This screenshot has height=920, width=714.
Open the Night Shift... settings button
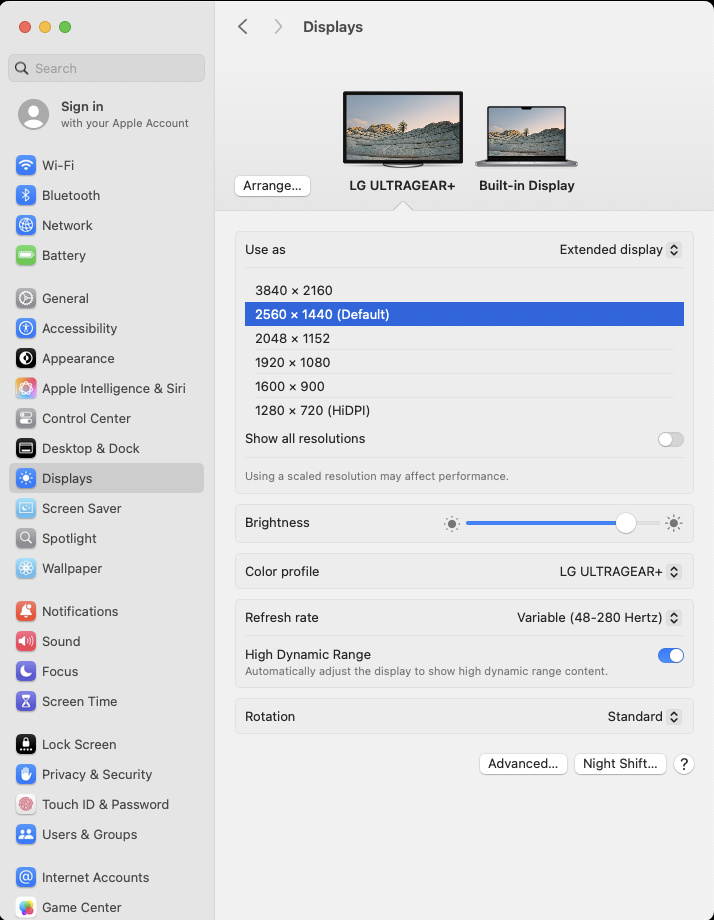pyautogui.click(x=620, y=764)
